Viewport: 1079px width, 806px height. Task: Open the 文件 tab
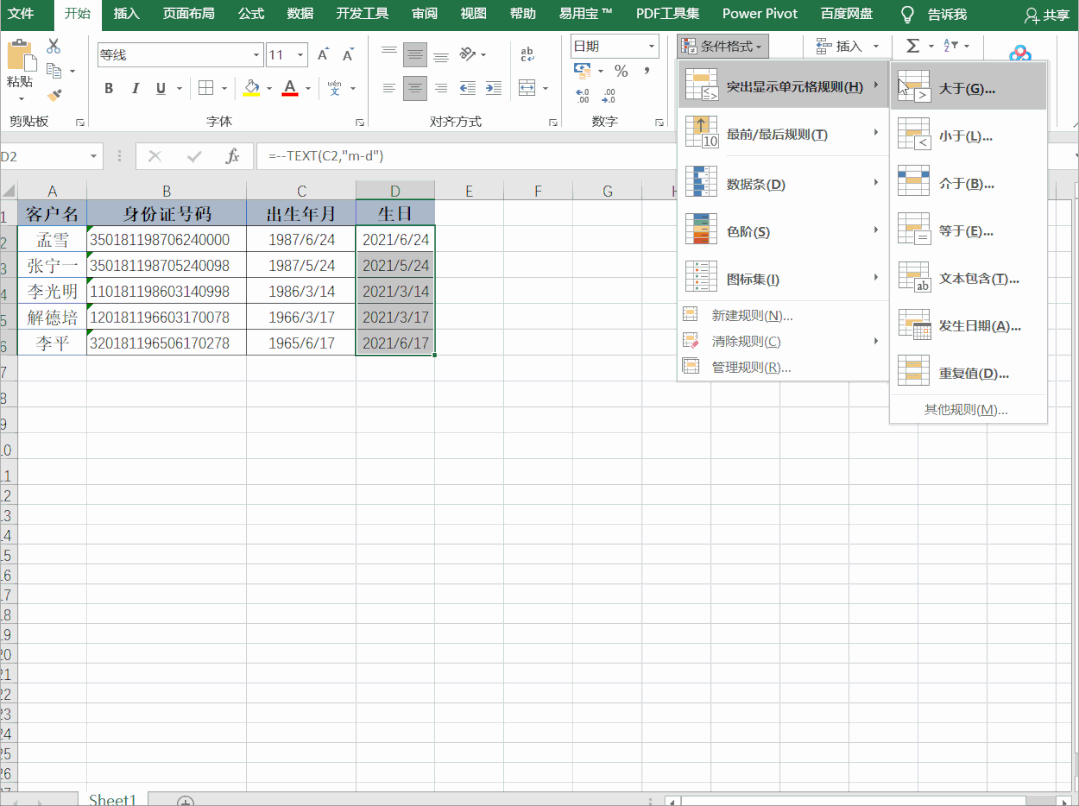21,14
